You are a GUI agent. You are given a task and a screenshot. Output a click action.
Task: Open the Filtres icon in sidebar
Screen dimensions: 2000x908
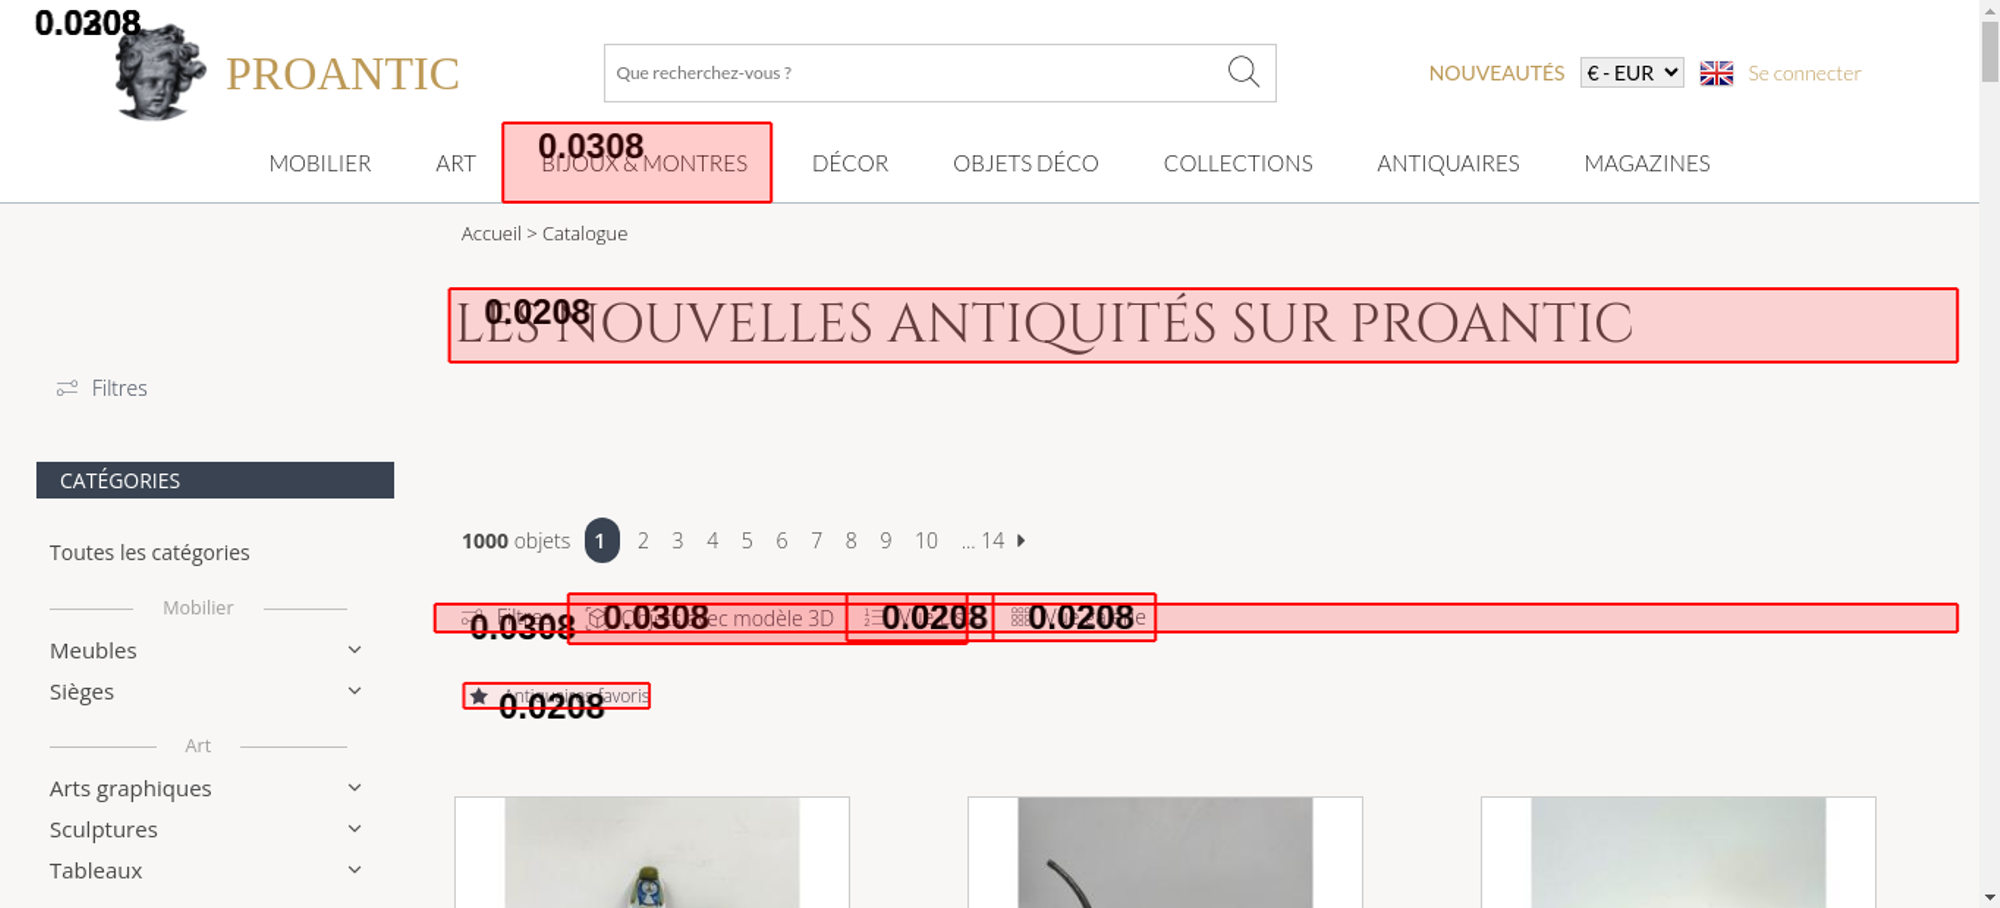(x=67, y=388)
